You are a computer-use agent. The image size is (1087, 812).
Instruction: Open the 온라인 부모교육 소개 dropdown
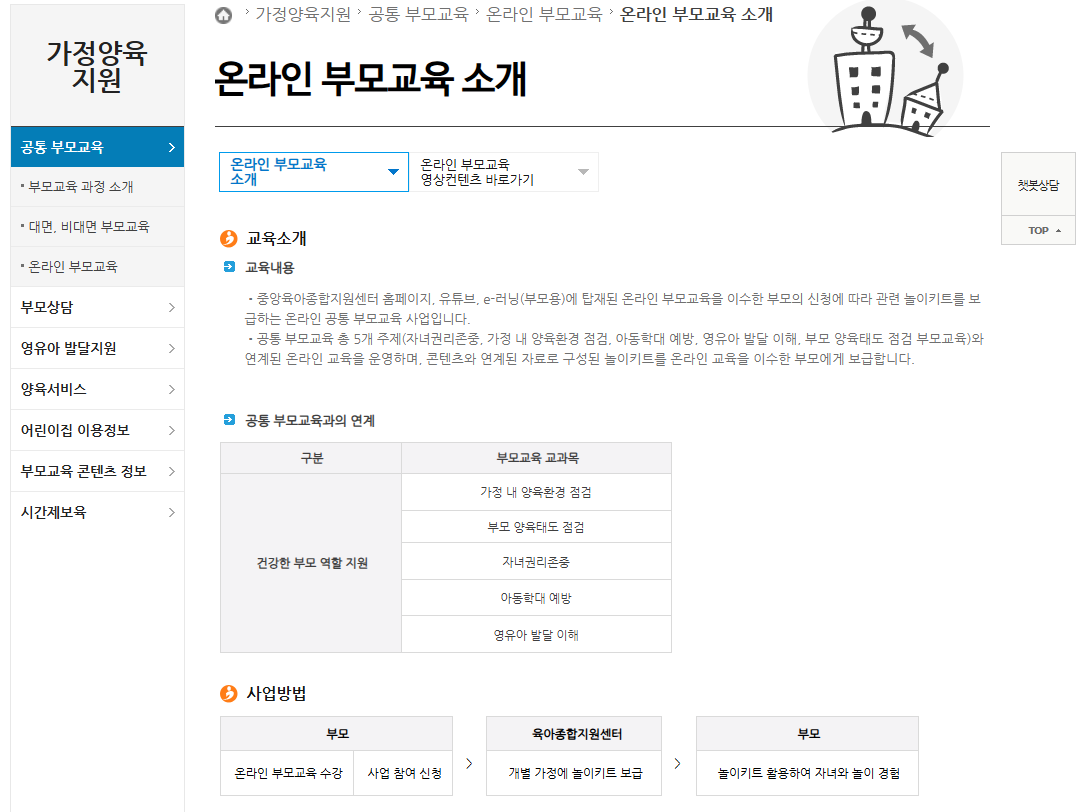313,172
